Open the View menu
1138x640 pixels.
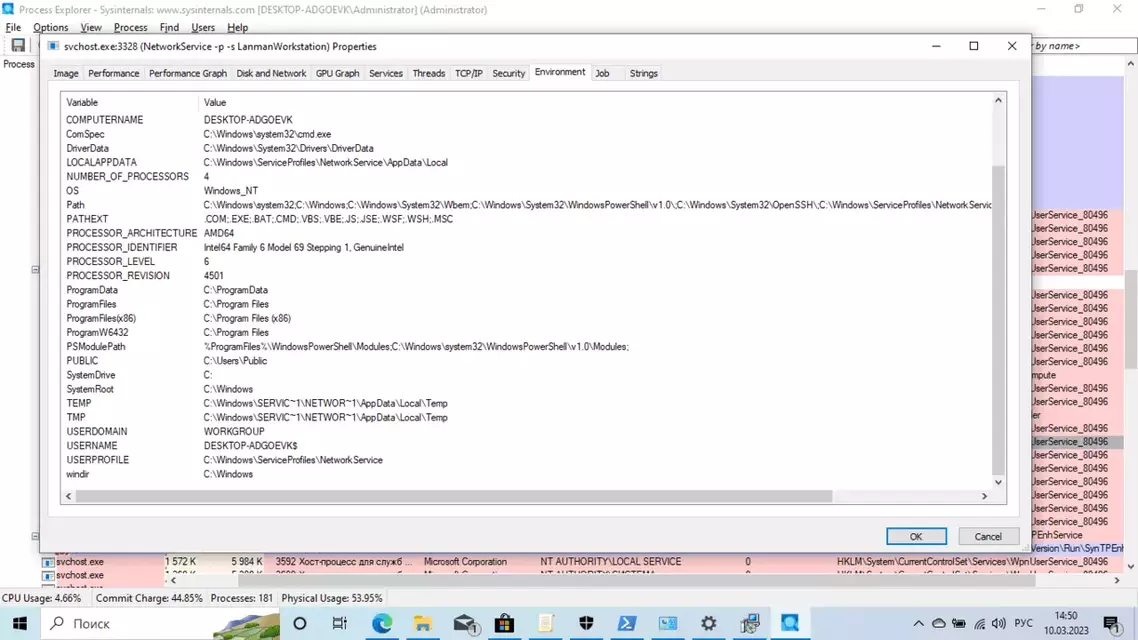coord(91,28)
